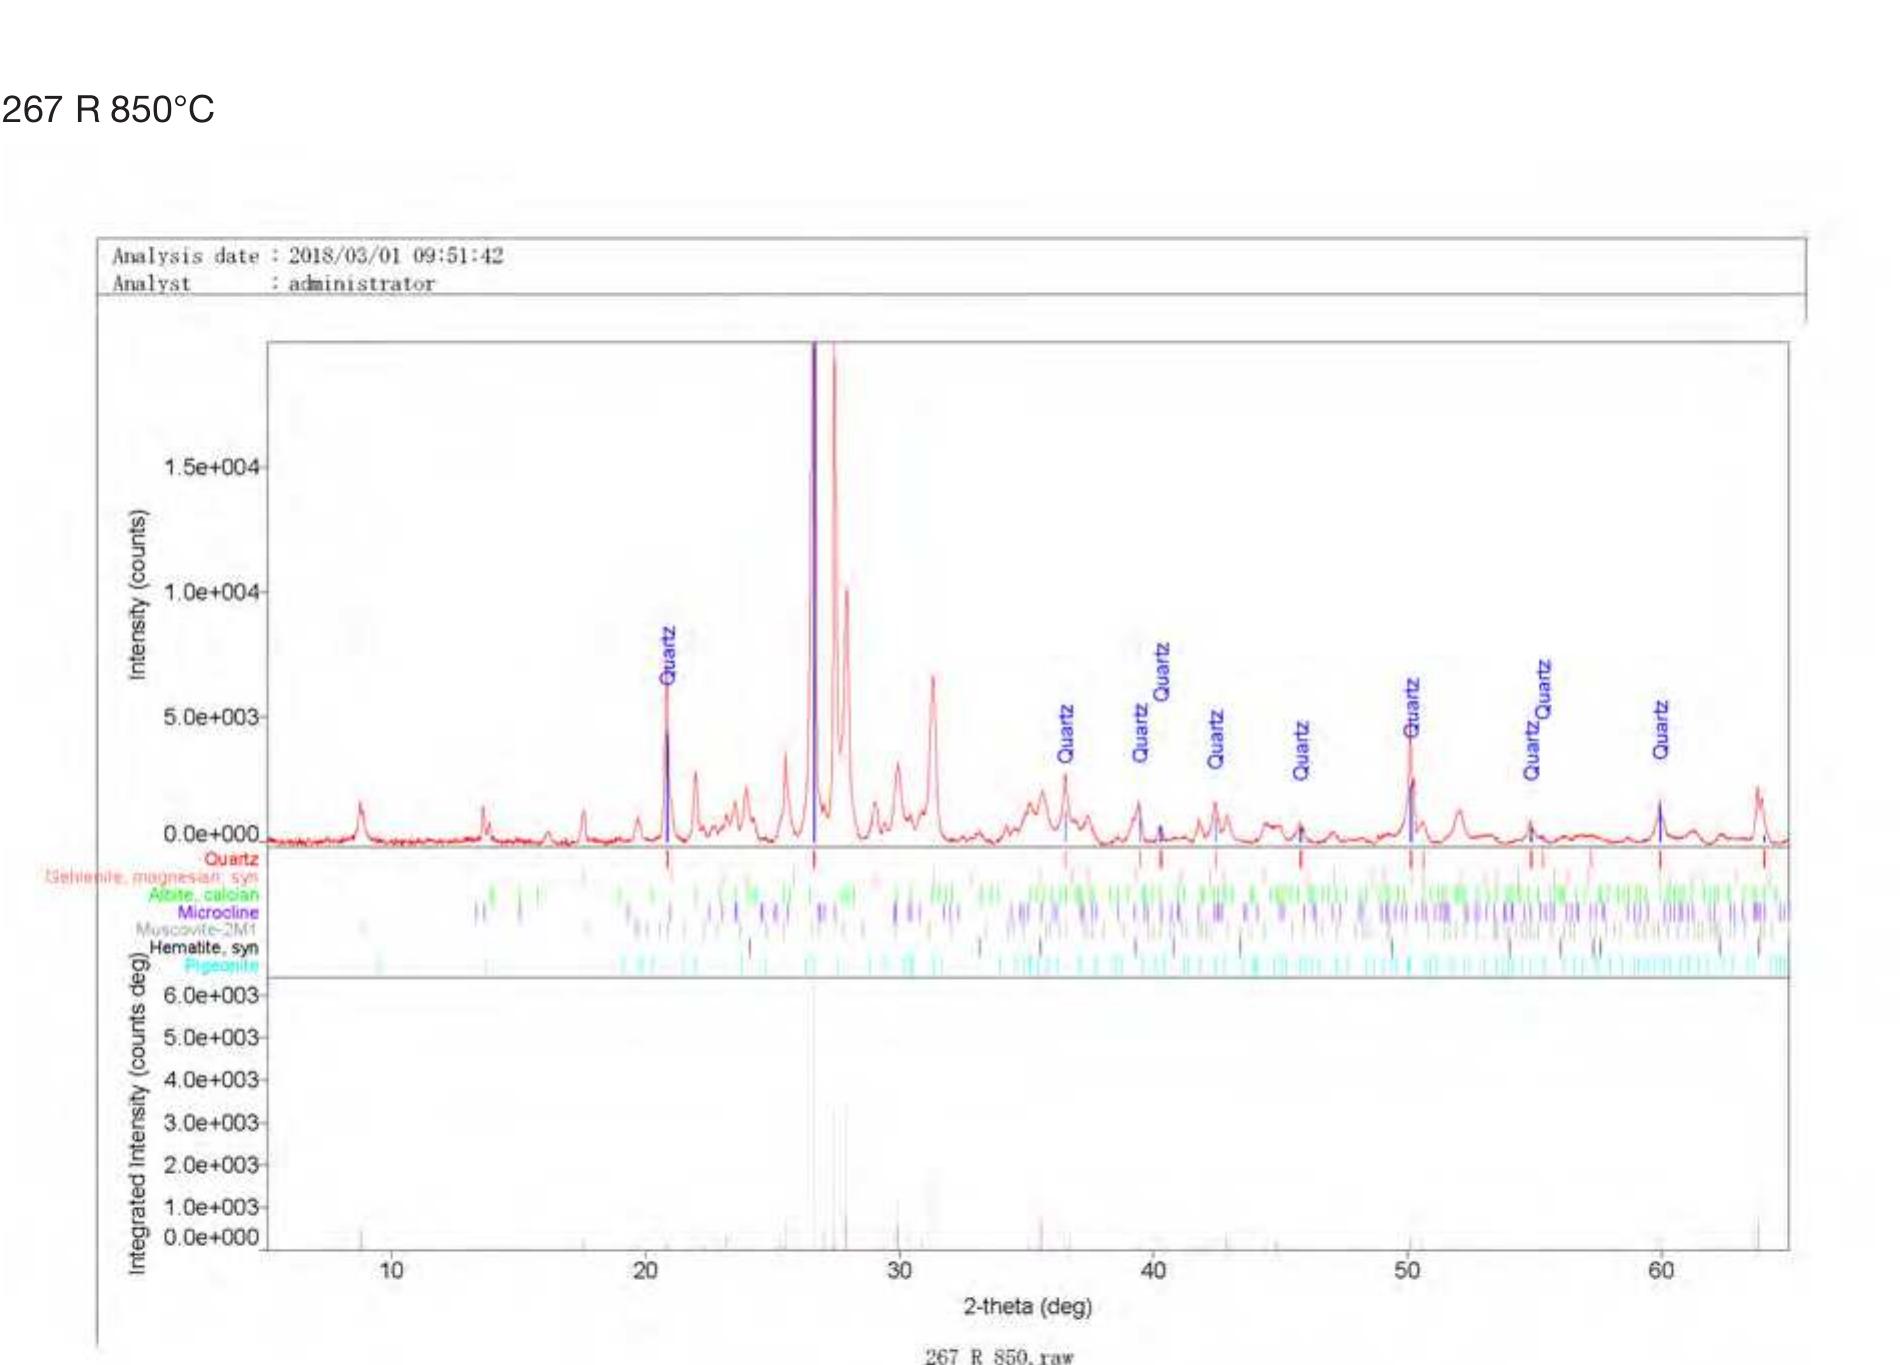Click the Quartz peak label near 50 degrees

click(x=1411, y=708)
